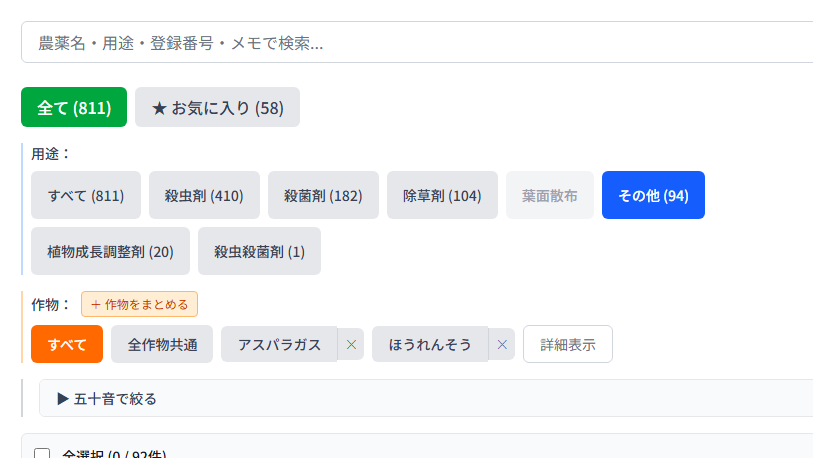Filter by 植物成長調整剤 (20)

pos(110,251)
